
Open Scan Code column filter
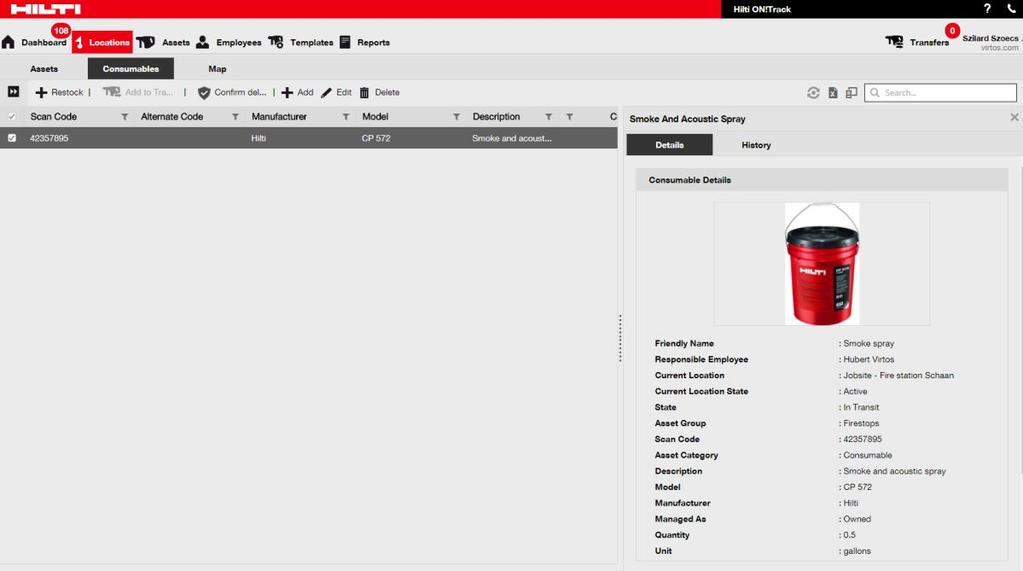tap(125, 117)
